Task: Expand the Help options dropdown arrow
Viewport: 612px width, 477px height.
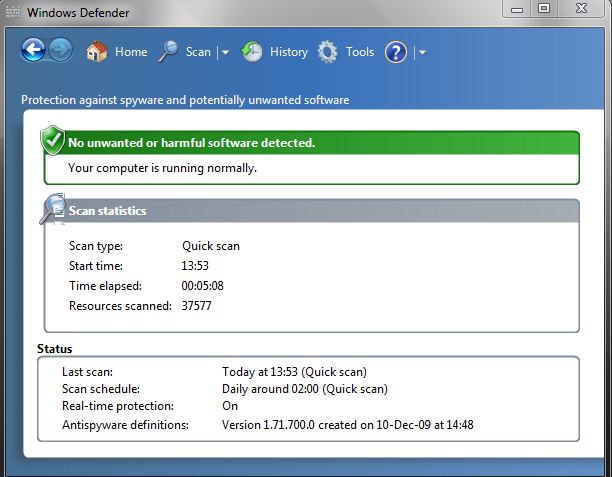Action: (422, 52)
